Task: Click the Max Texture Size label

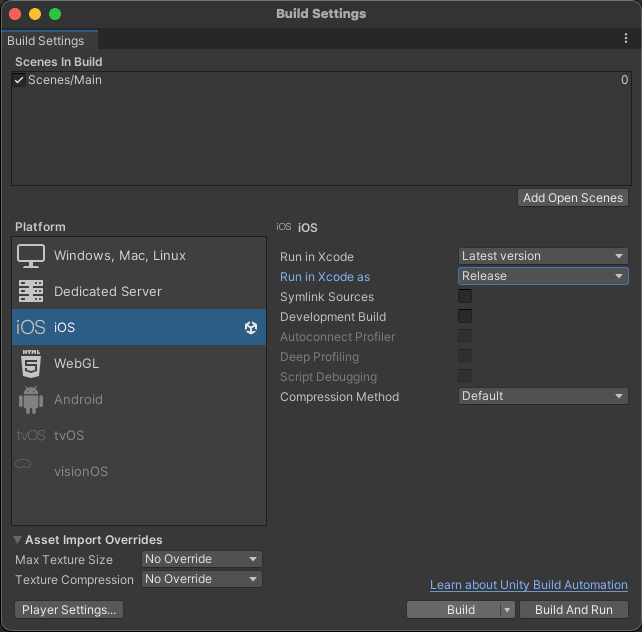Action: 64,560
